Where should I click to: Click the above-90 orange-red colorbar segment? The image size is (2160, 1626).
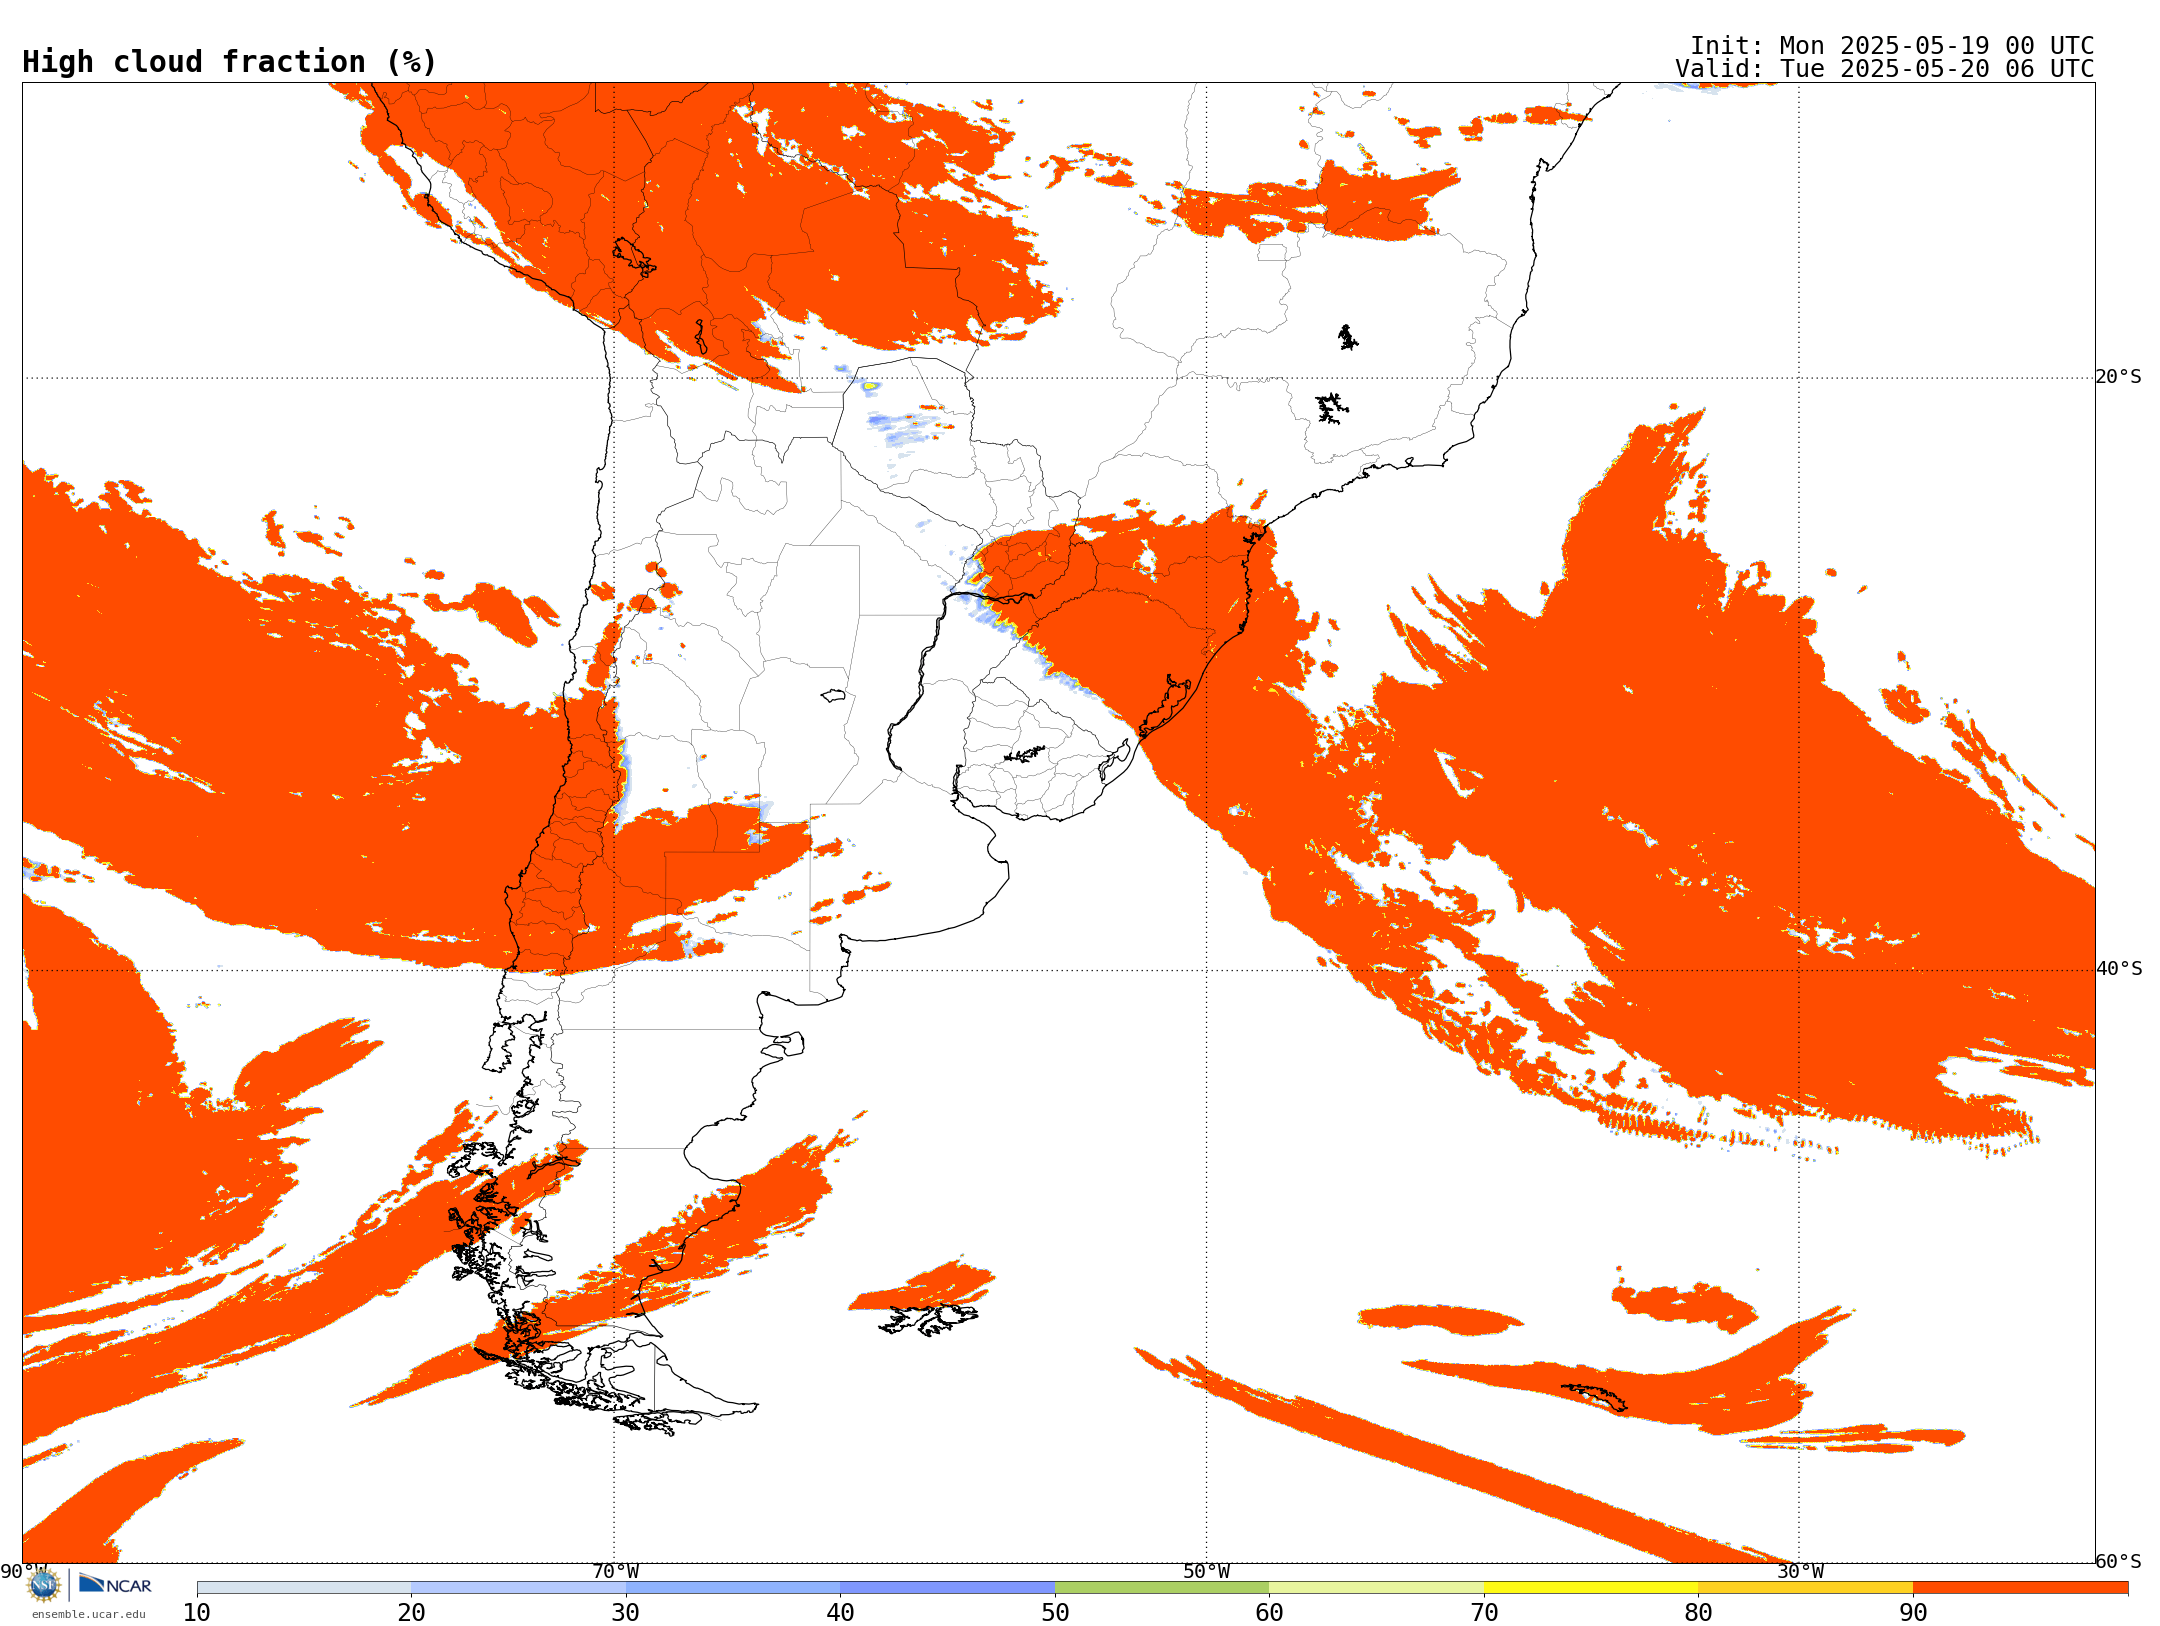(x=2020, y=1587)
